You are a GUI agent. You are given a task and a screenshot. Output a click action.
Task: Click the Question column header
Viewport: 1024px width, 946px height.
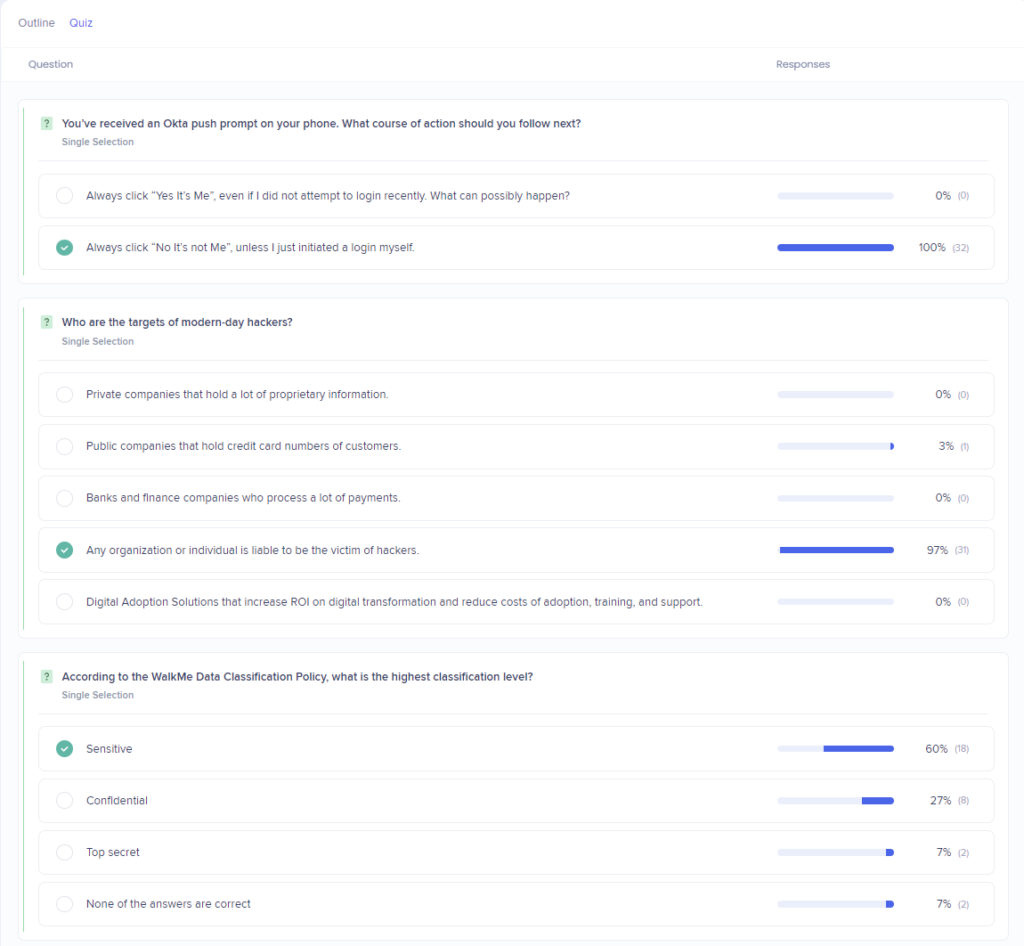pyautogui.click(x=50, y=63)
